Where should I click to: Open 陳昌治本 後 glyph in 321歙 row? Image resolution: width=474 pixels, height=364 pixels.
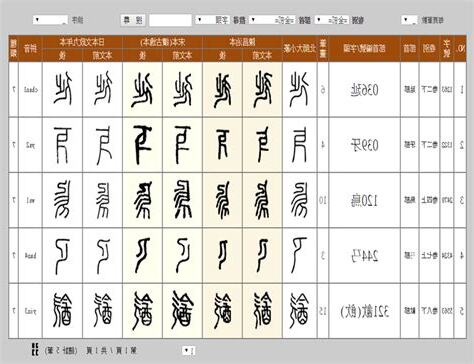pos(223,310)
